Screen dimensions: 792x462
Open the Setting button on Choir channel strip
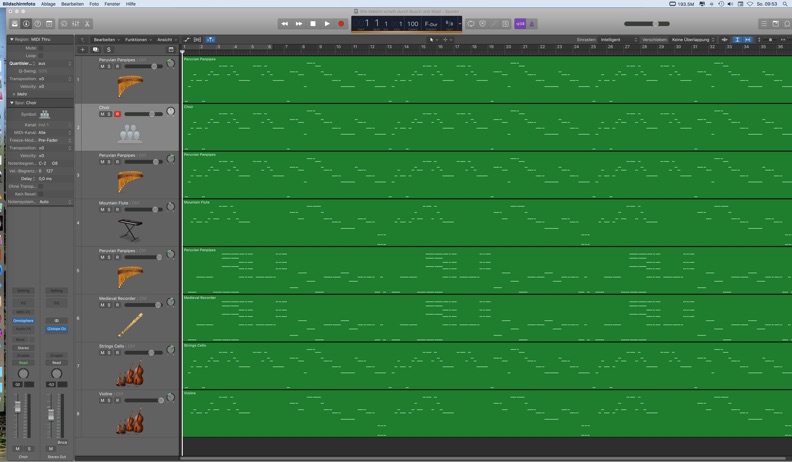coord(23,291)
